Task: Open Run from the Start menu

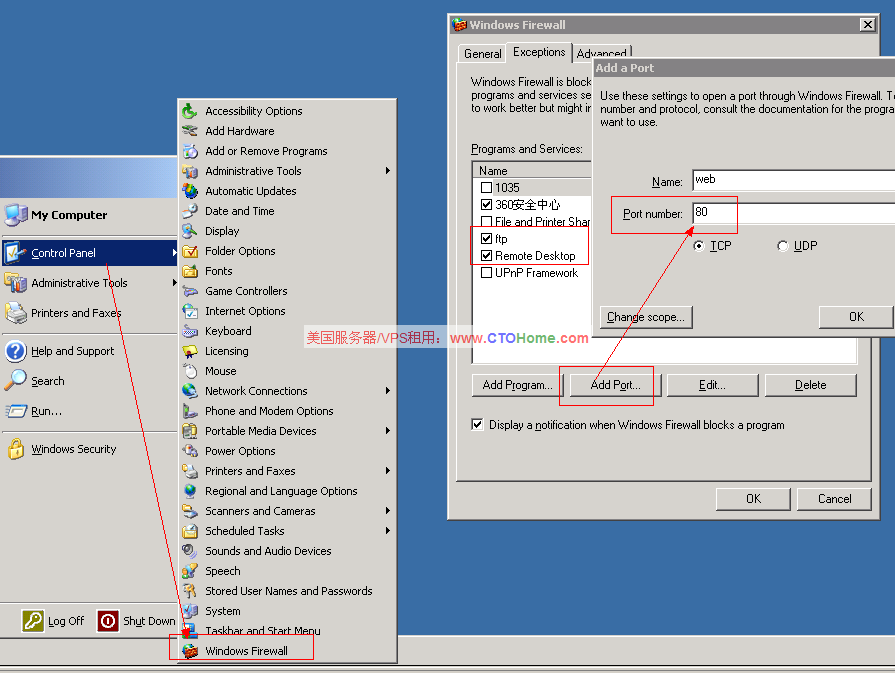Action: (x=46, y=411)
